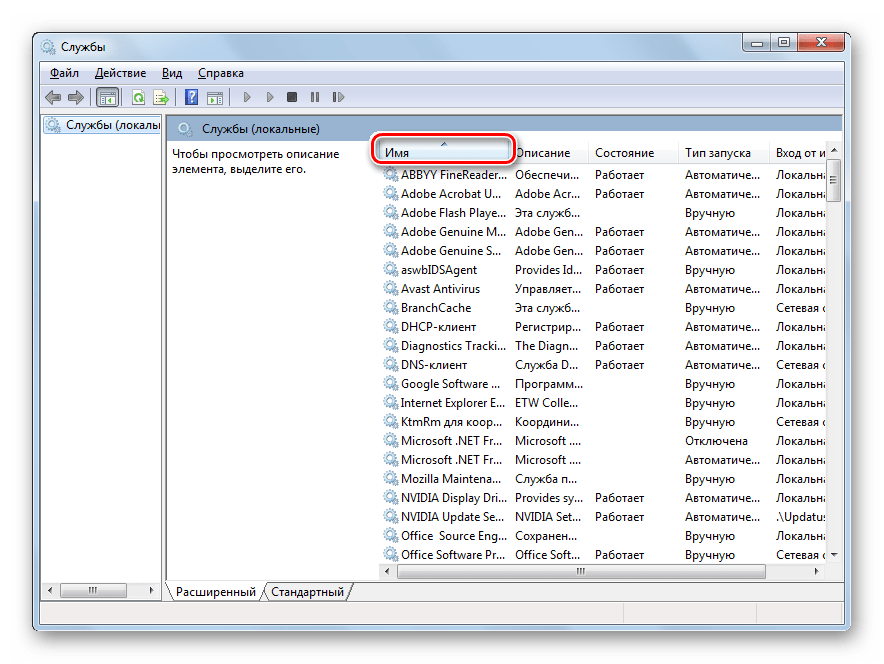Open the Файл menu
This screenshot has width=884, height=664.
point(64,73)
